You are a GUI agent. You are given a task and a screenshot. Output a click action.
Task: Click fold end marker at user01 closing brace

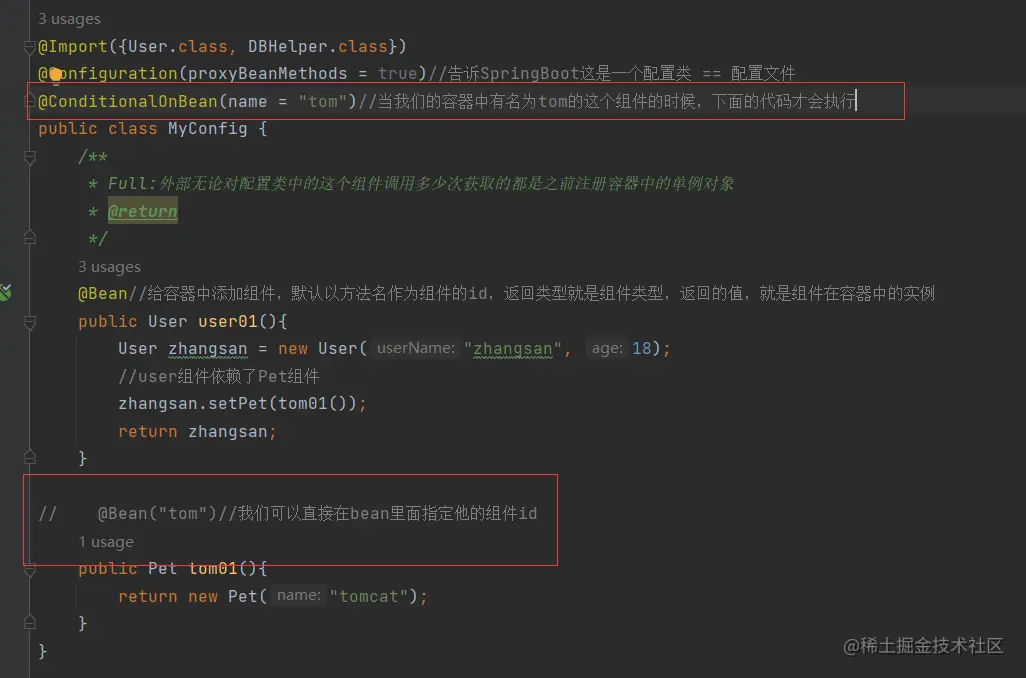tap(29, 457)
